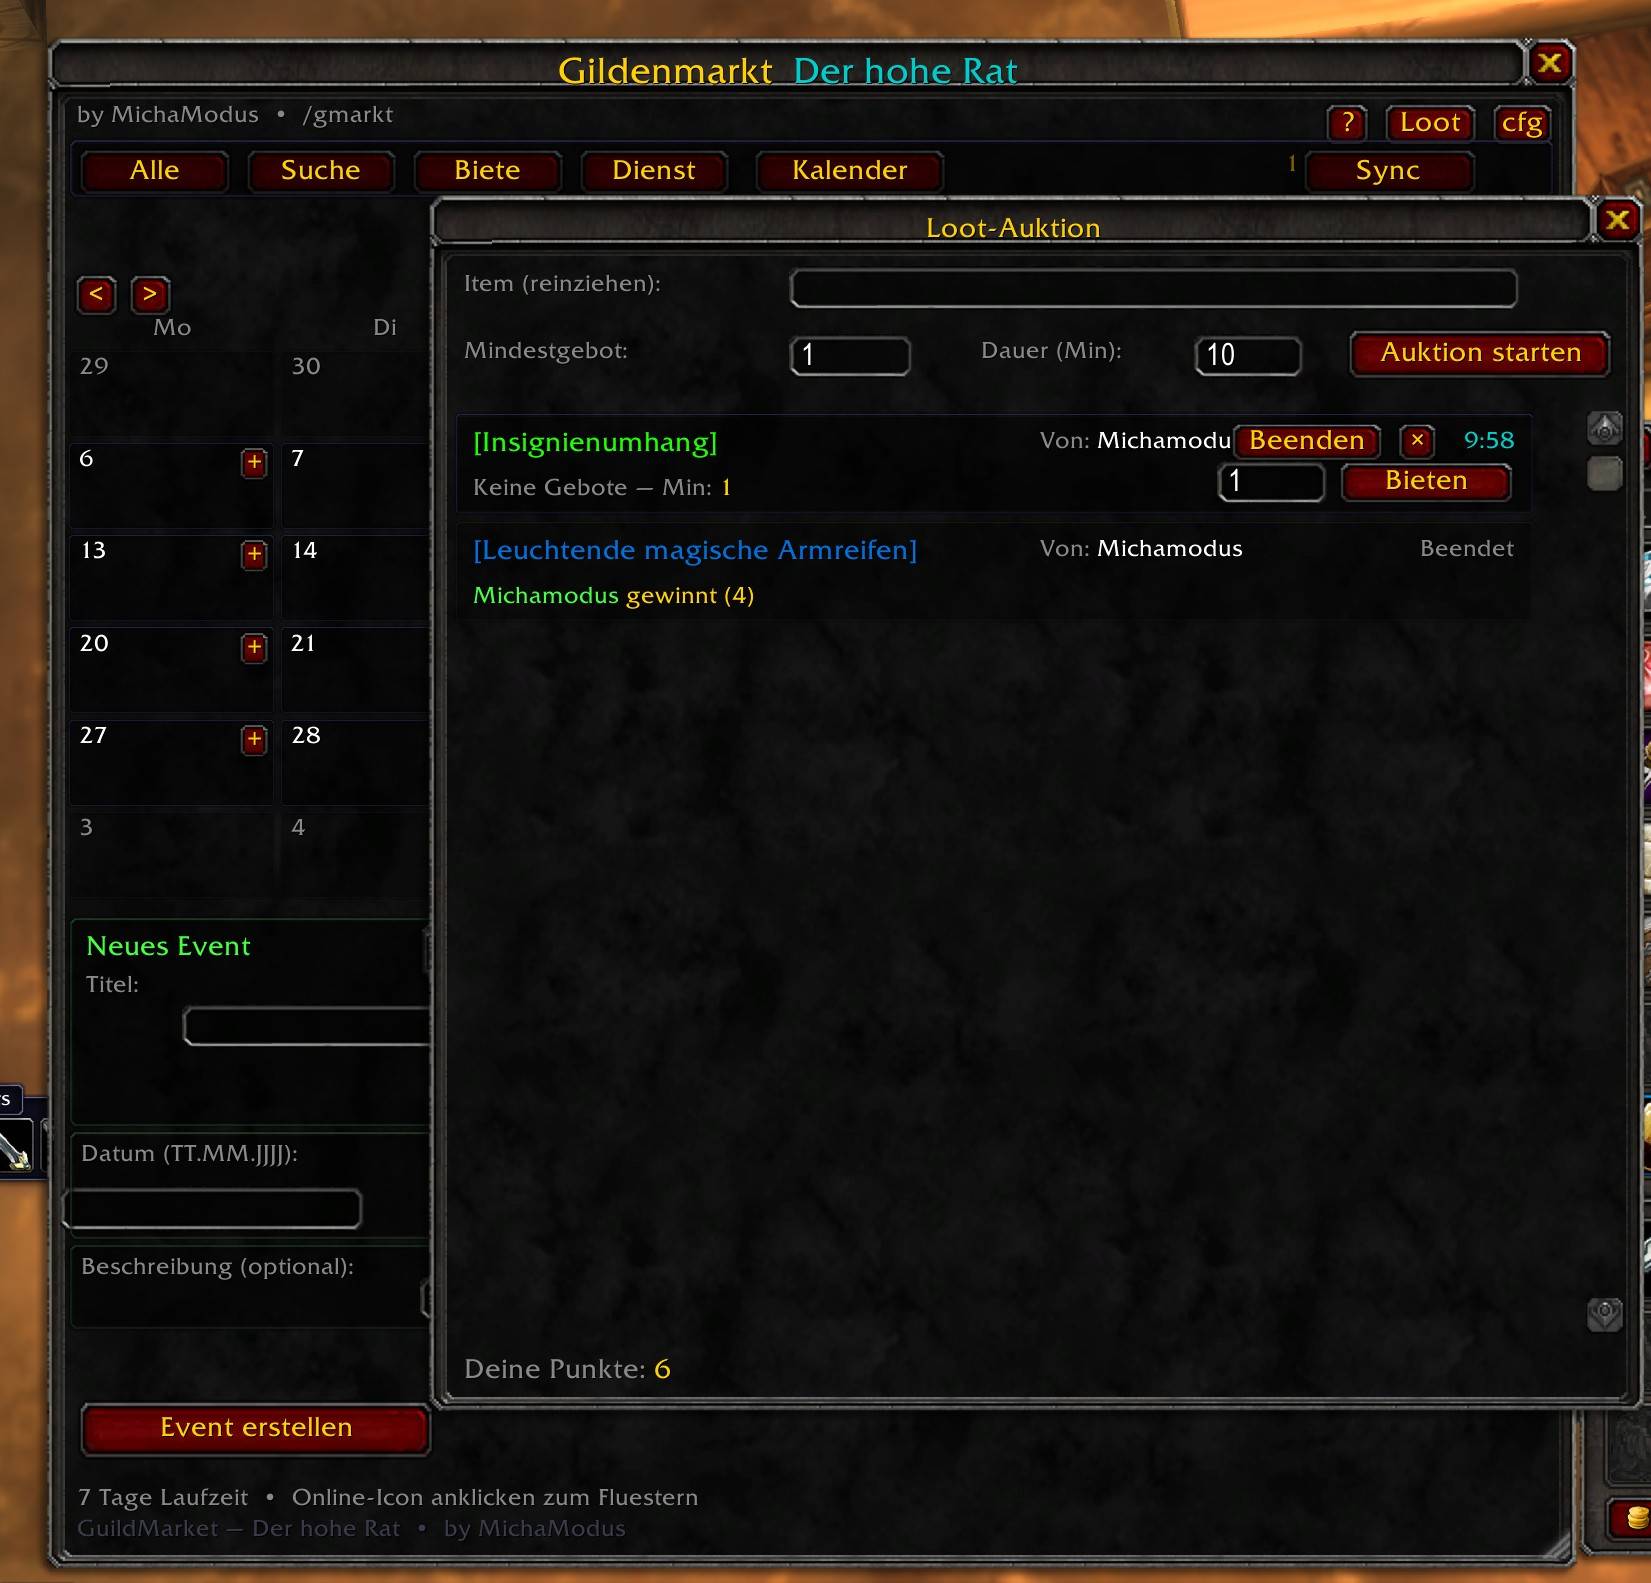Edit the Dauer (Min) field
The height and width of the screenshot is (1583, 1651).
tap(1248, 355)
